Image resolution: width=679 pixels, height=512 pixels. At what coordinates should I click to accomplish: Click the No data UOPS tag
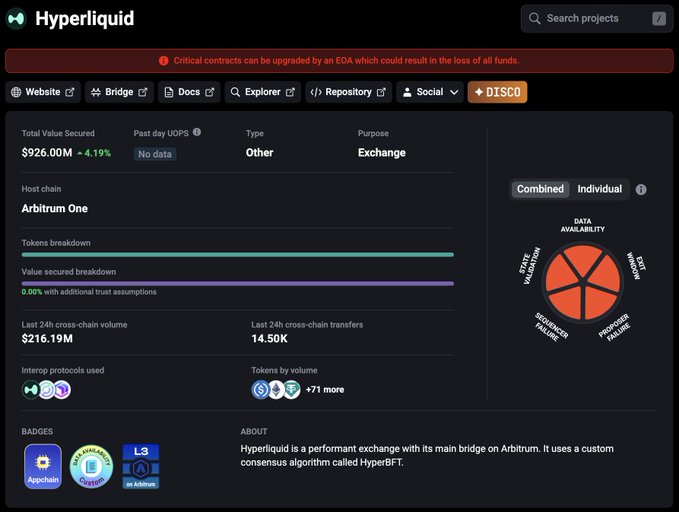pos(155,154)
